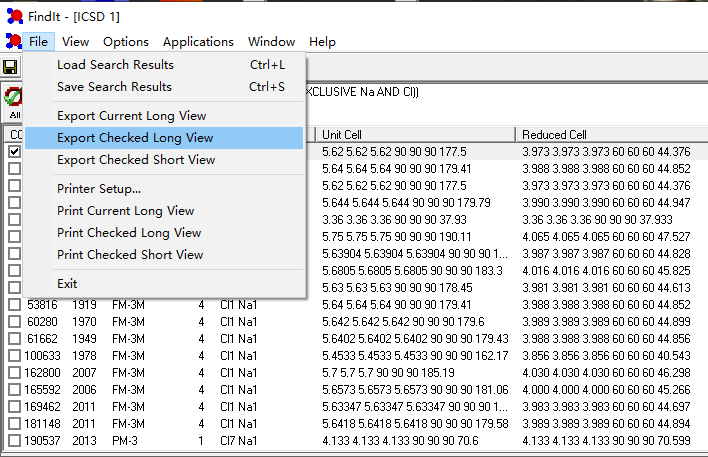Open the Window menu
This screenshot has height=457, width=708.
(x=271, y=42)
